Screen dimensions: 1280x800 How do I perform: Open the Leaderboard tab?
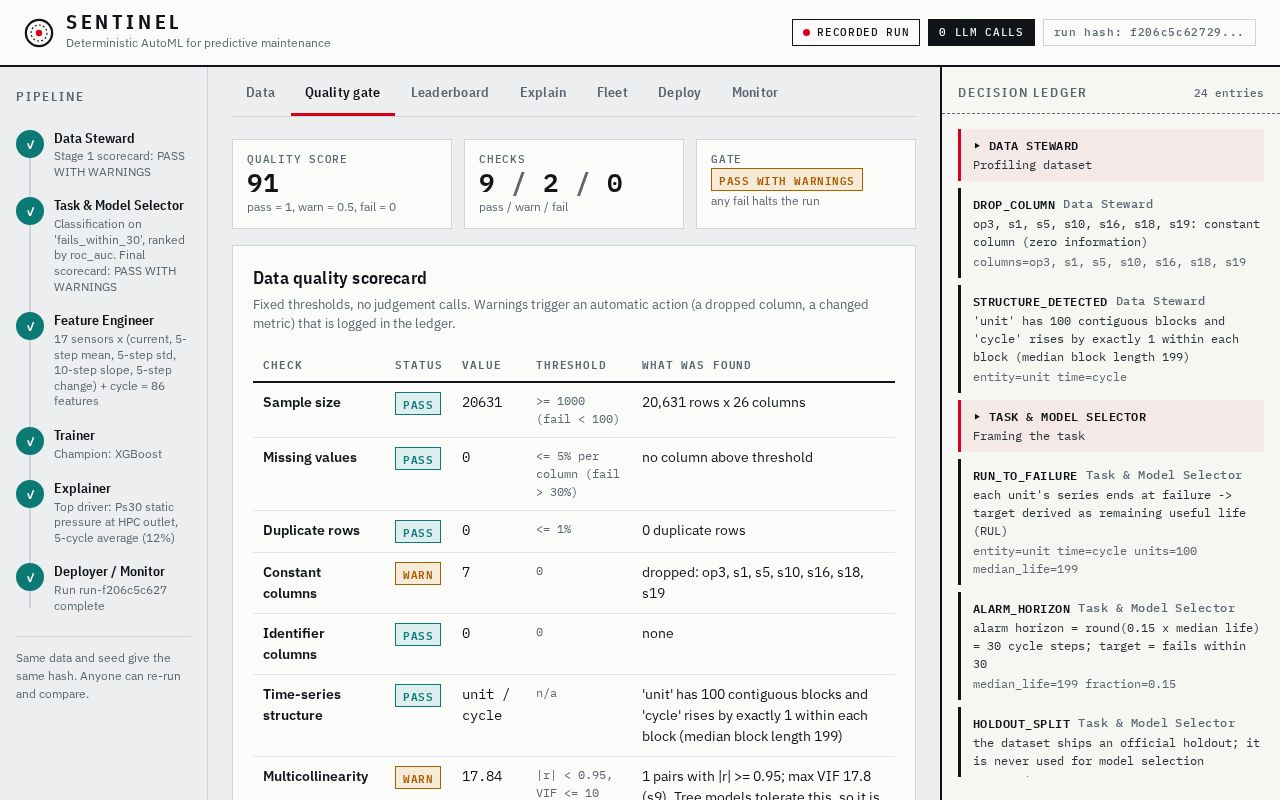450,92
